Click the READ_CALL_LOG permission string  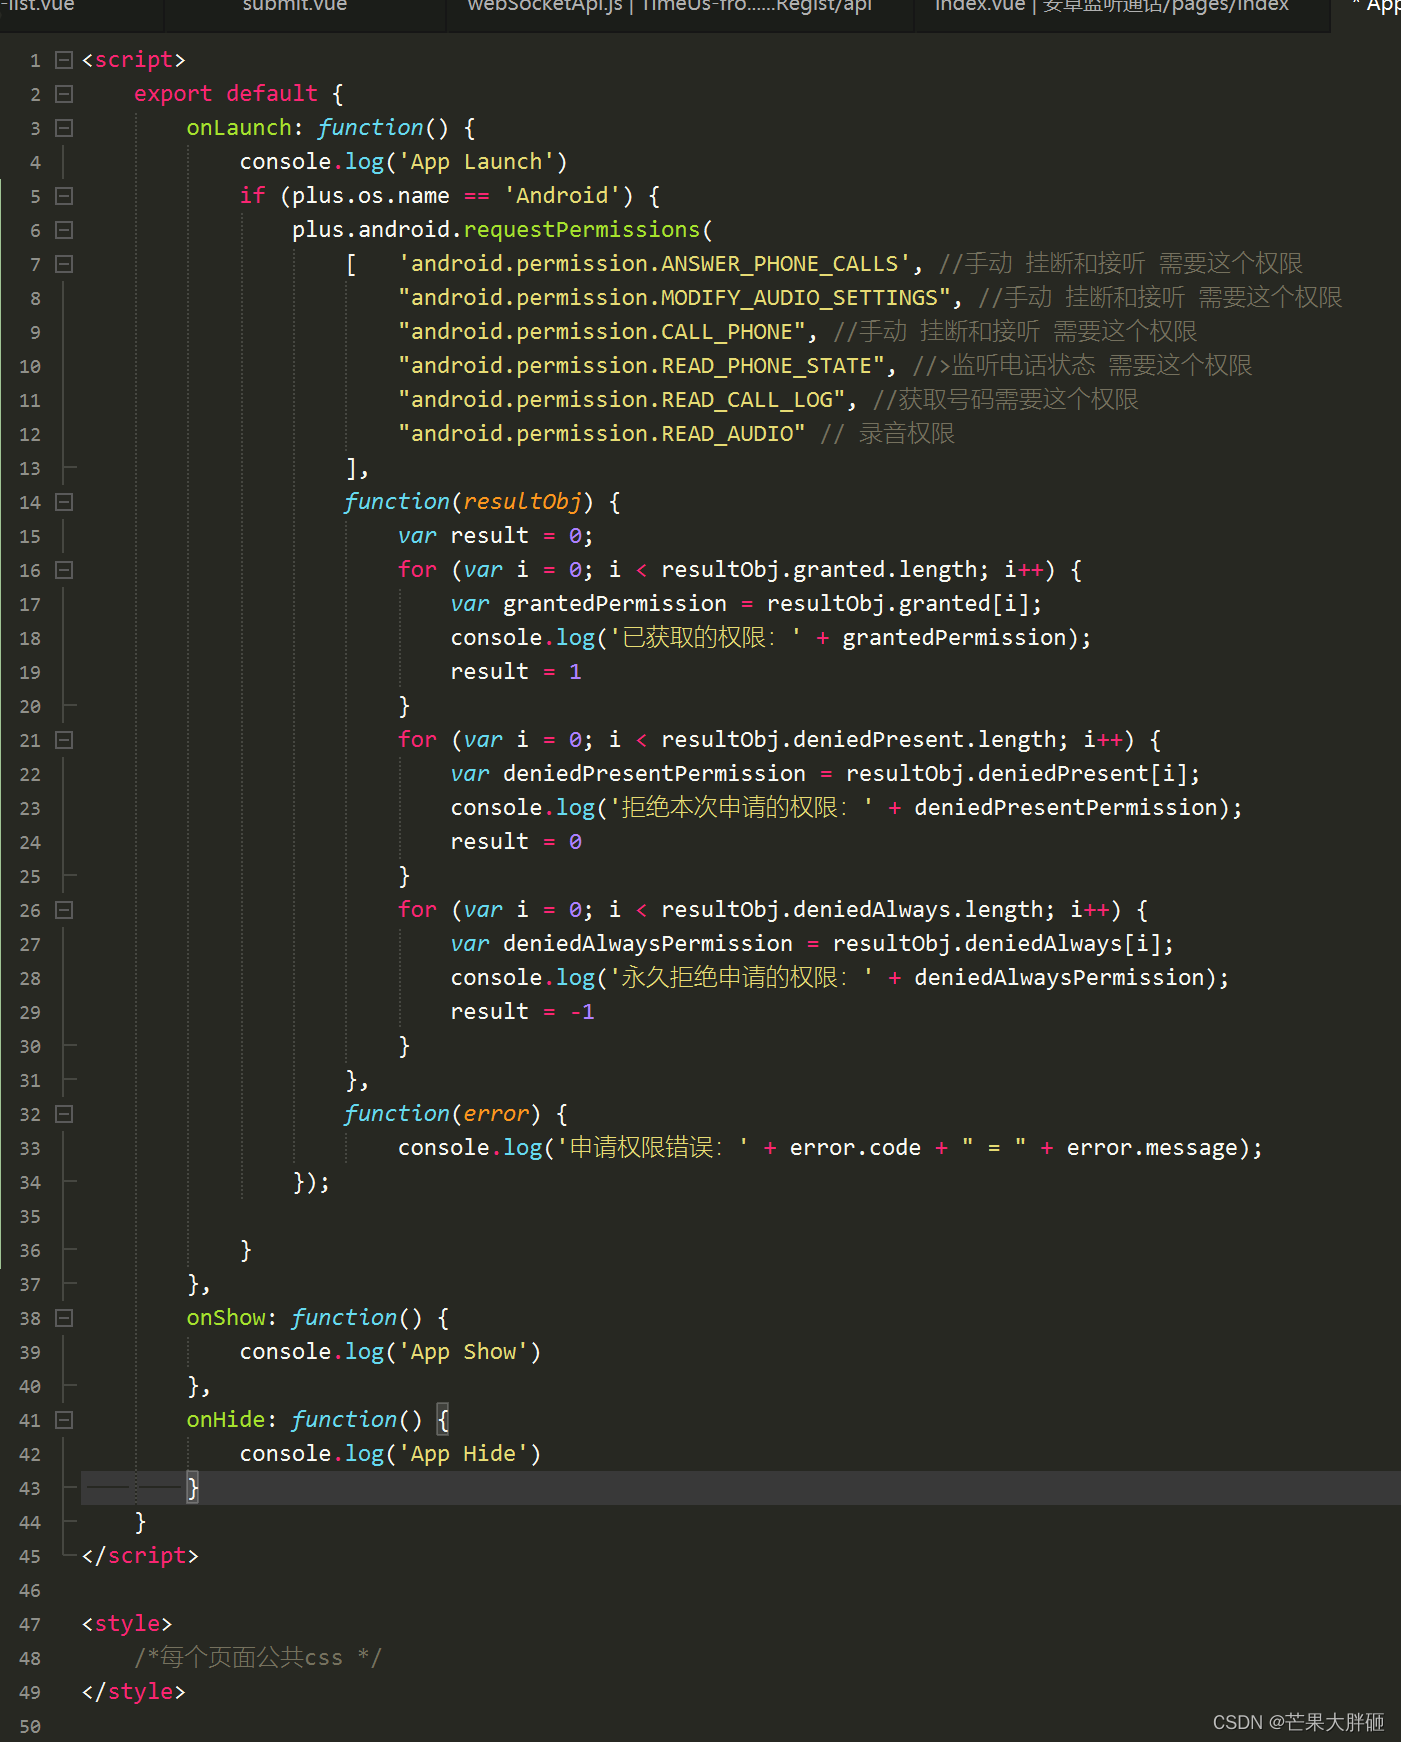click(x=622, y=400)
